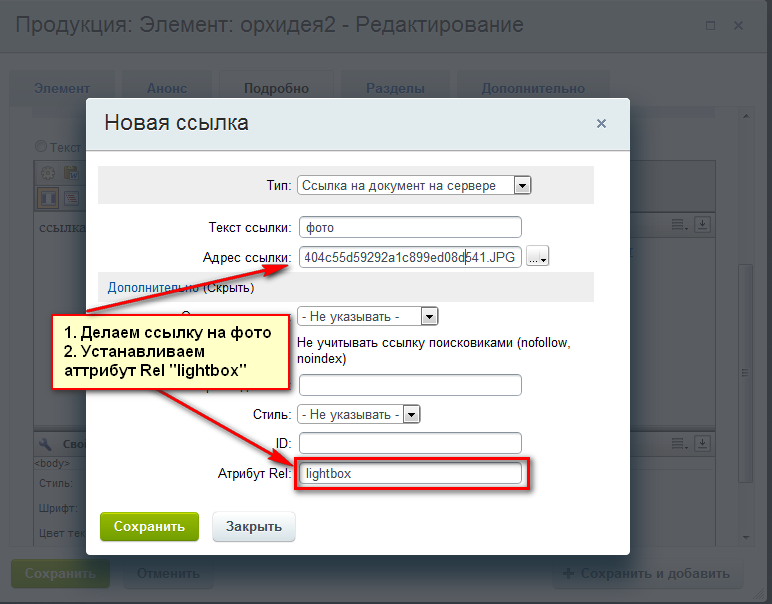Open the Тип link type dropdown
Viewport: 772px width, 604px height.
413,185
